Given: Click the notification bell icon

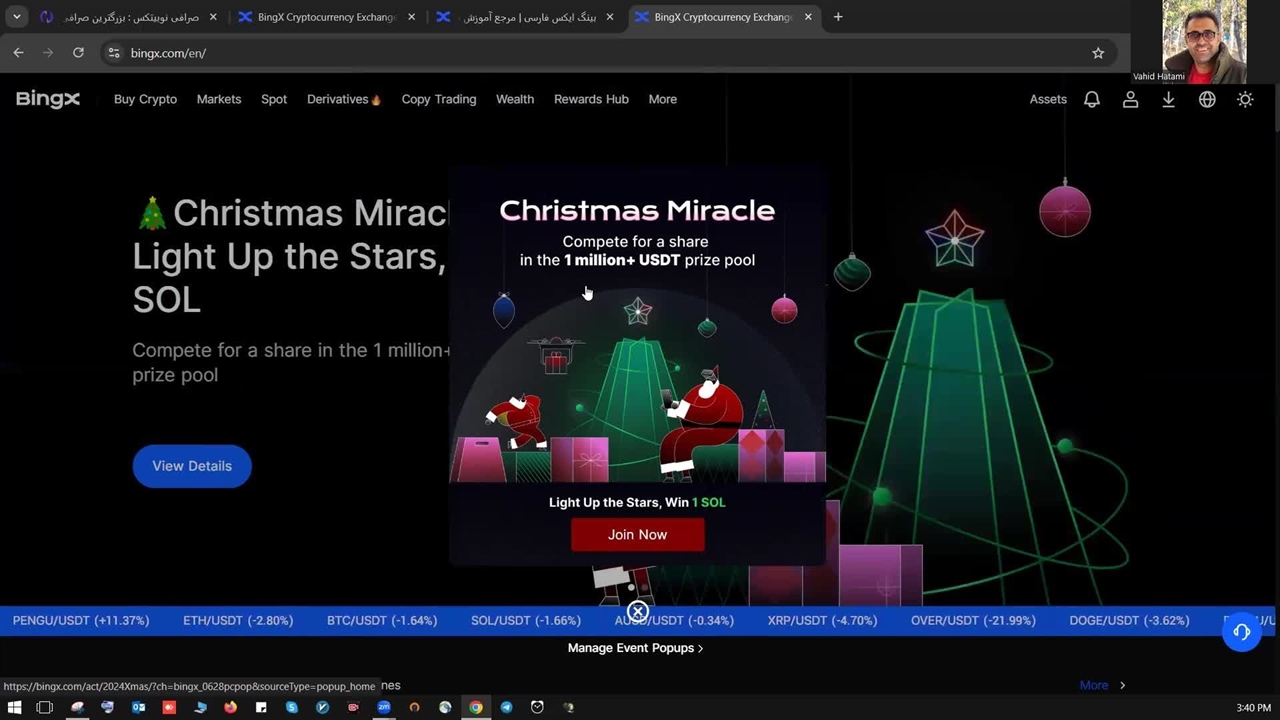Looking at the screenshot, I should click(x=1092, y=99).
